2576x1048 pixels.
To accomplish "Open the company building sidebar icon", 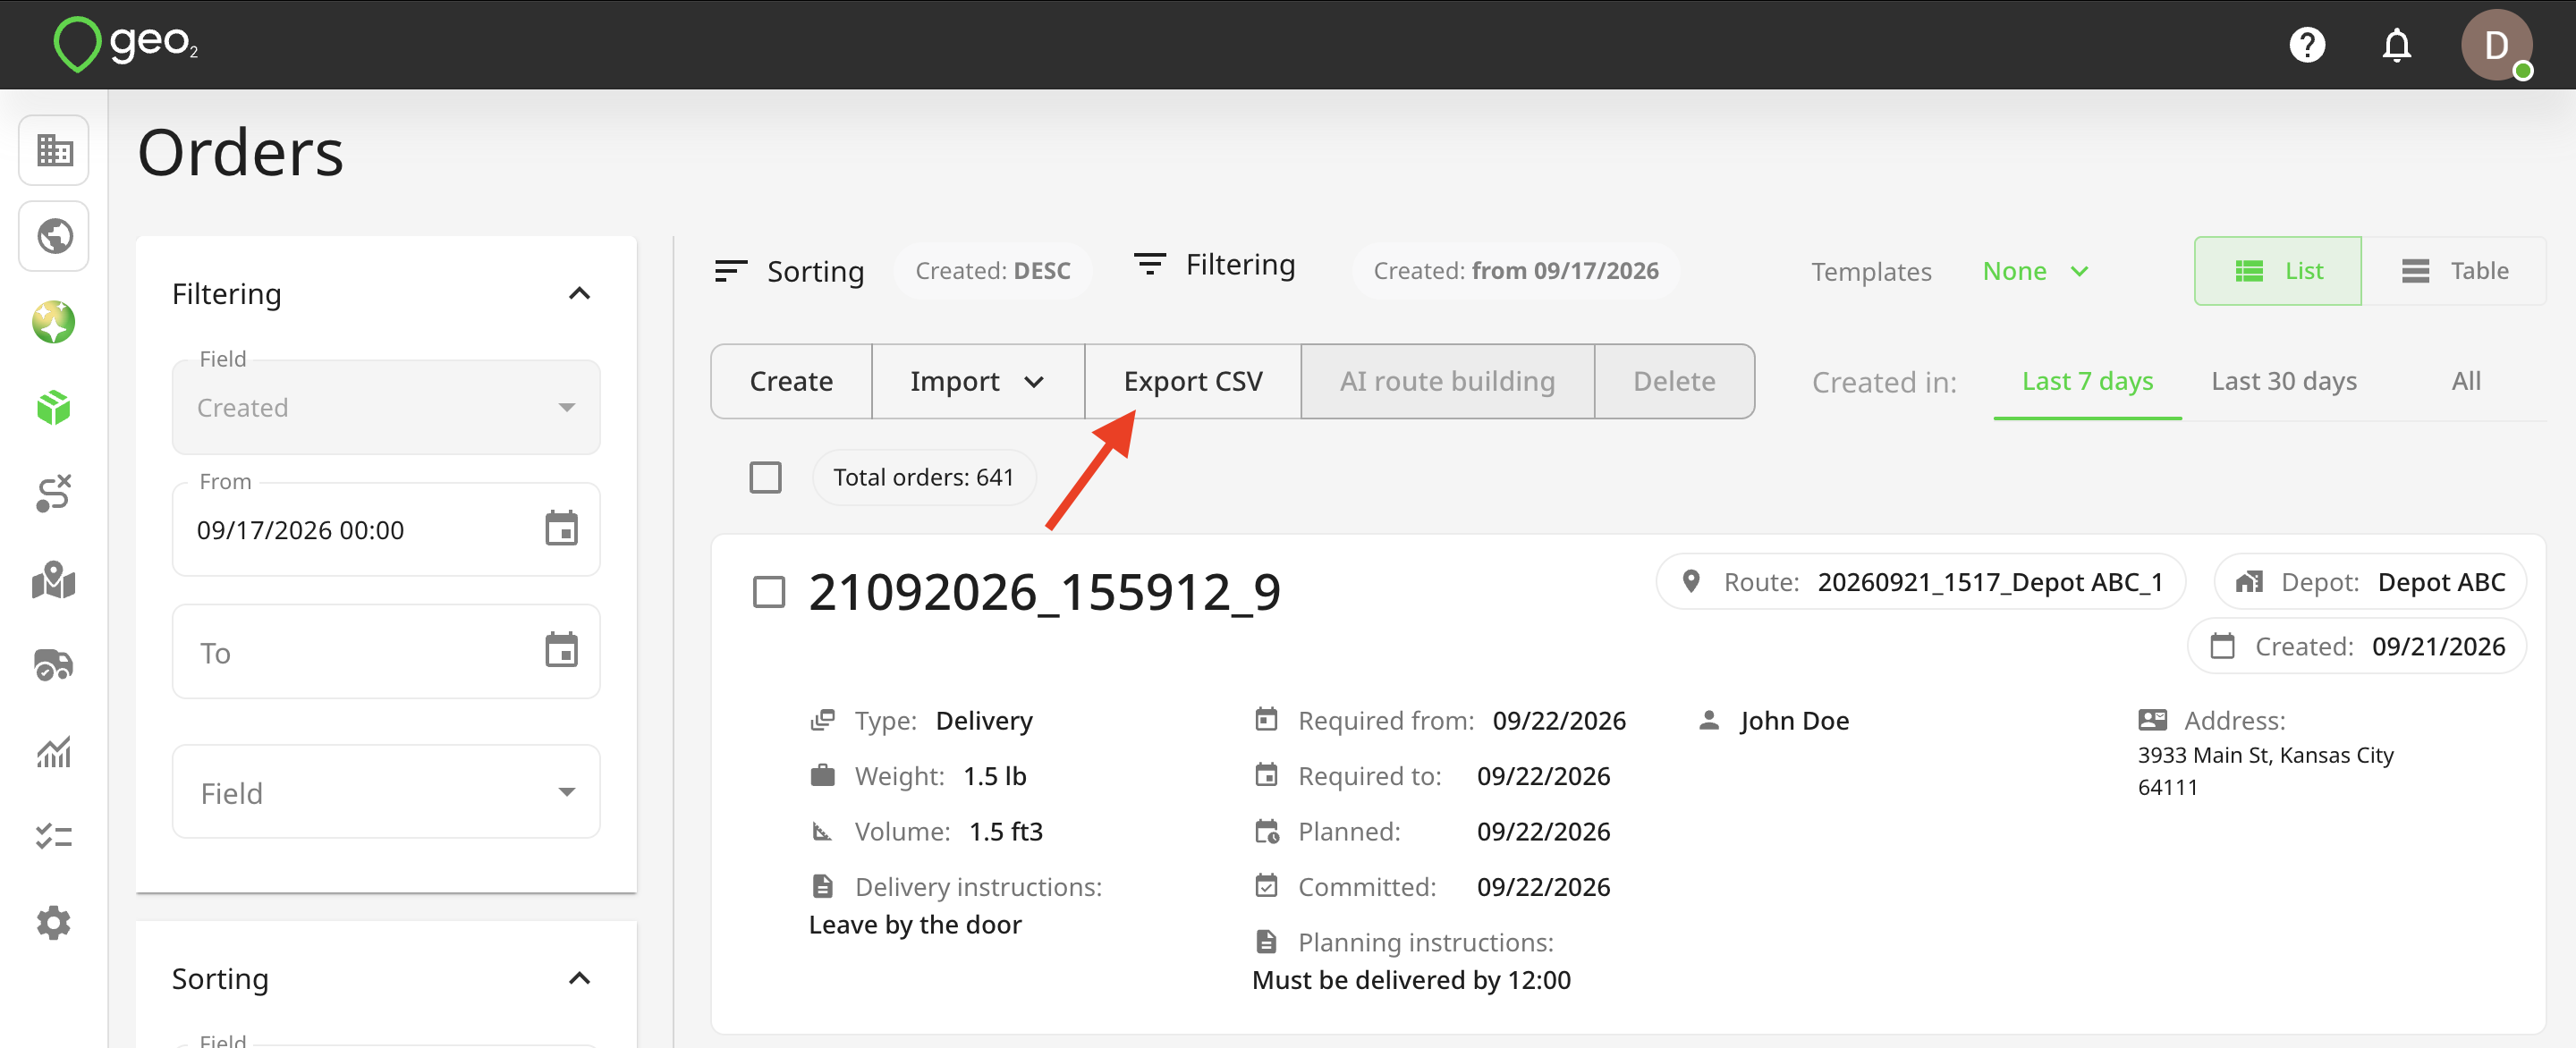I will click(x=54, y=150).
